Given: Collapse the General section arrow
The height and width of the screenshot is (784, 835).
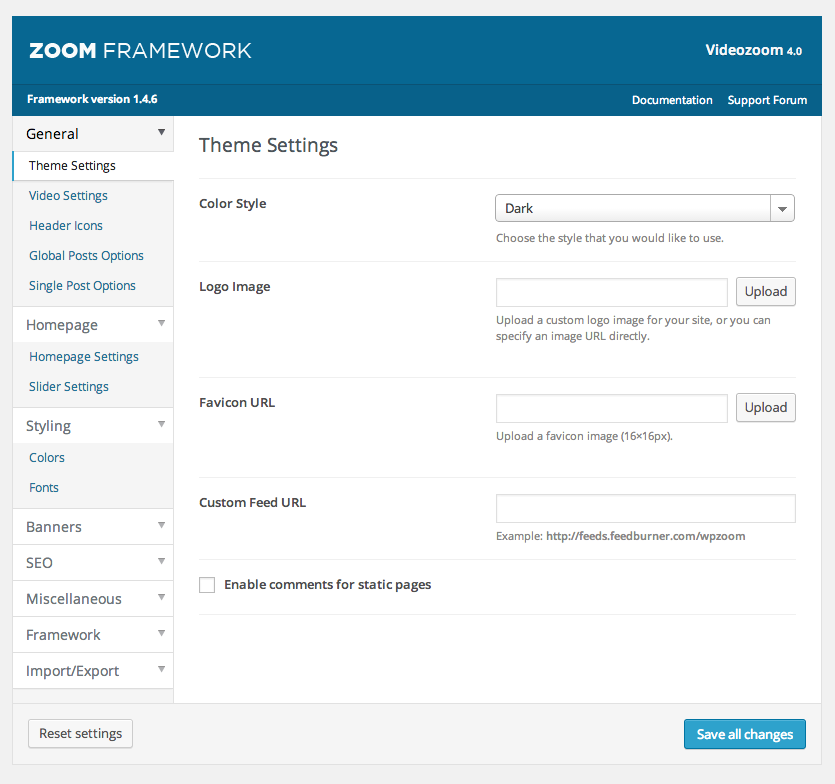Looking at the screenshot, I should (x=161, y=133).
